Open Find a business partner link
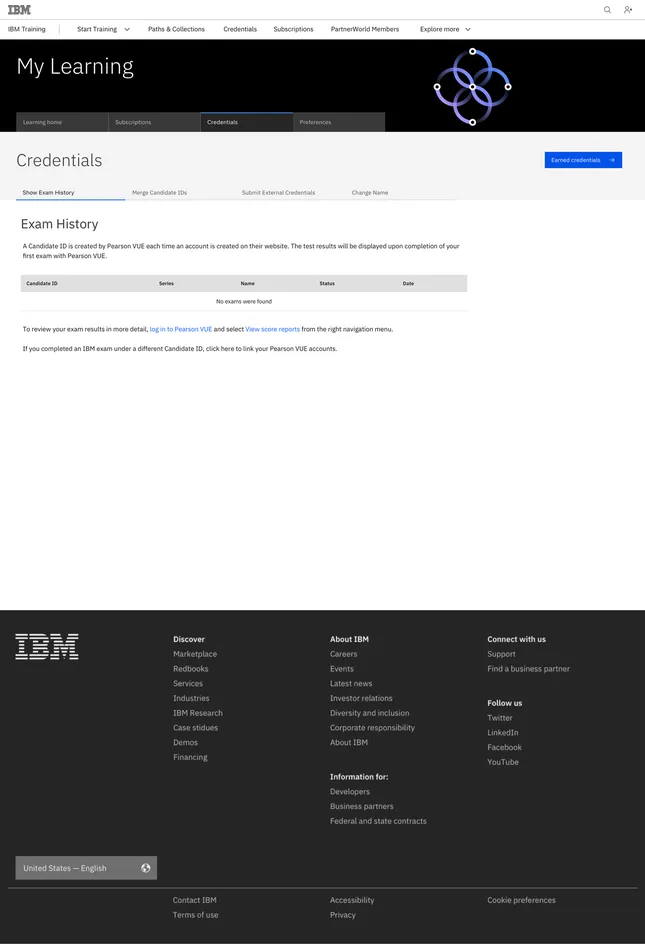The width and height of the screenshot is (645, 944). click(x=529, y=669)
